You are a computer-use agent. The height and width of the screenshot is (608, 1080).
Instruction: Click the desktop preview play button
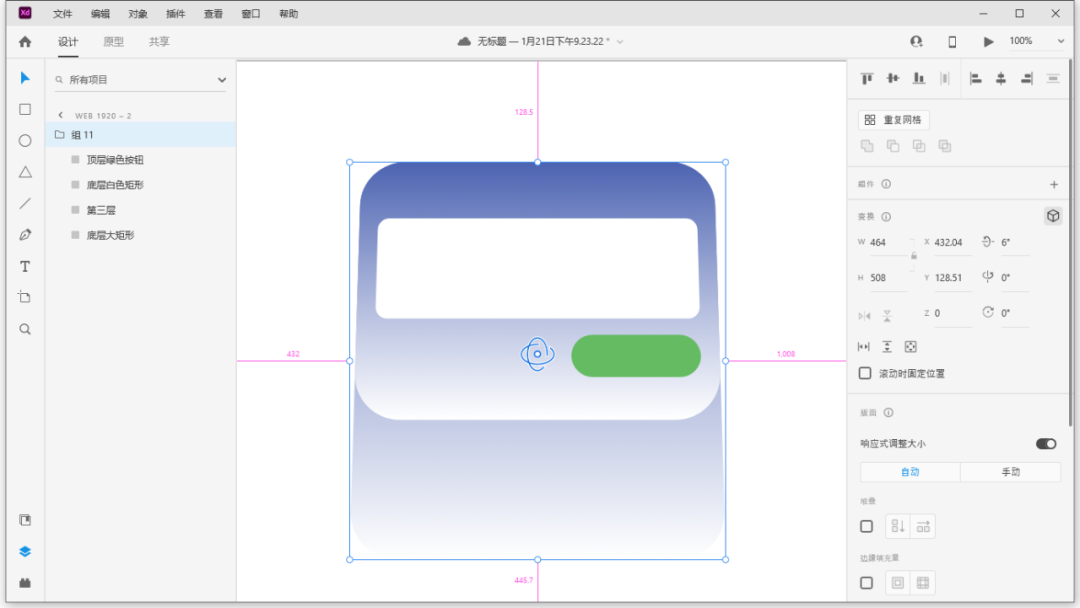[988, 41]
